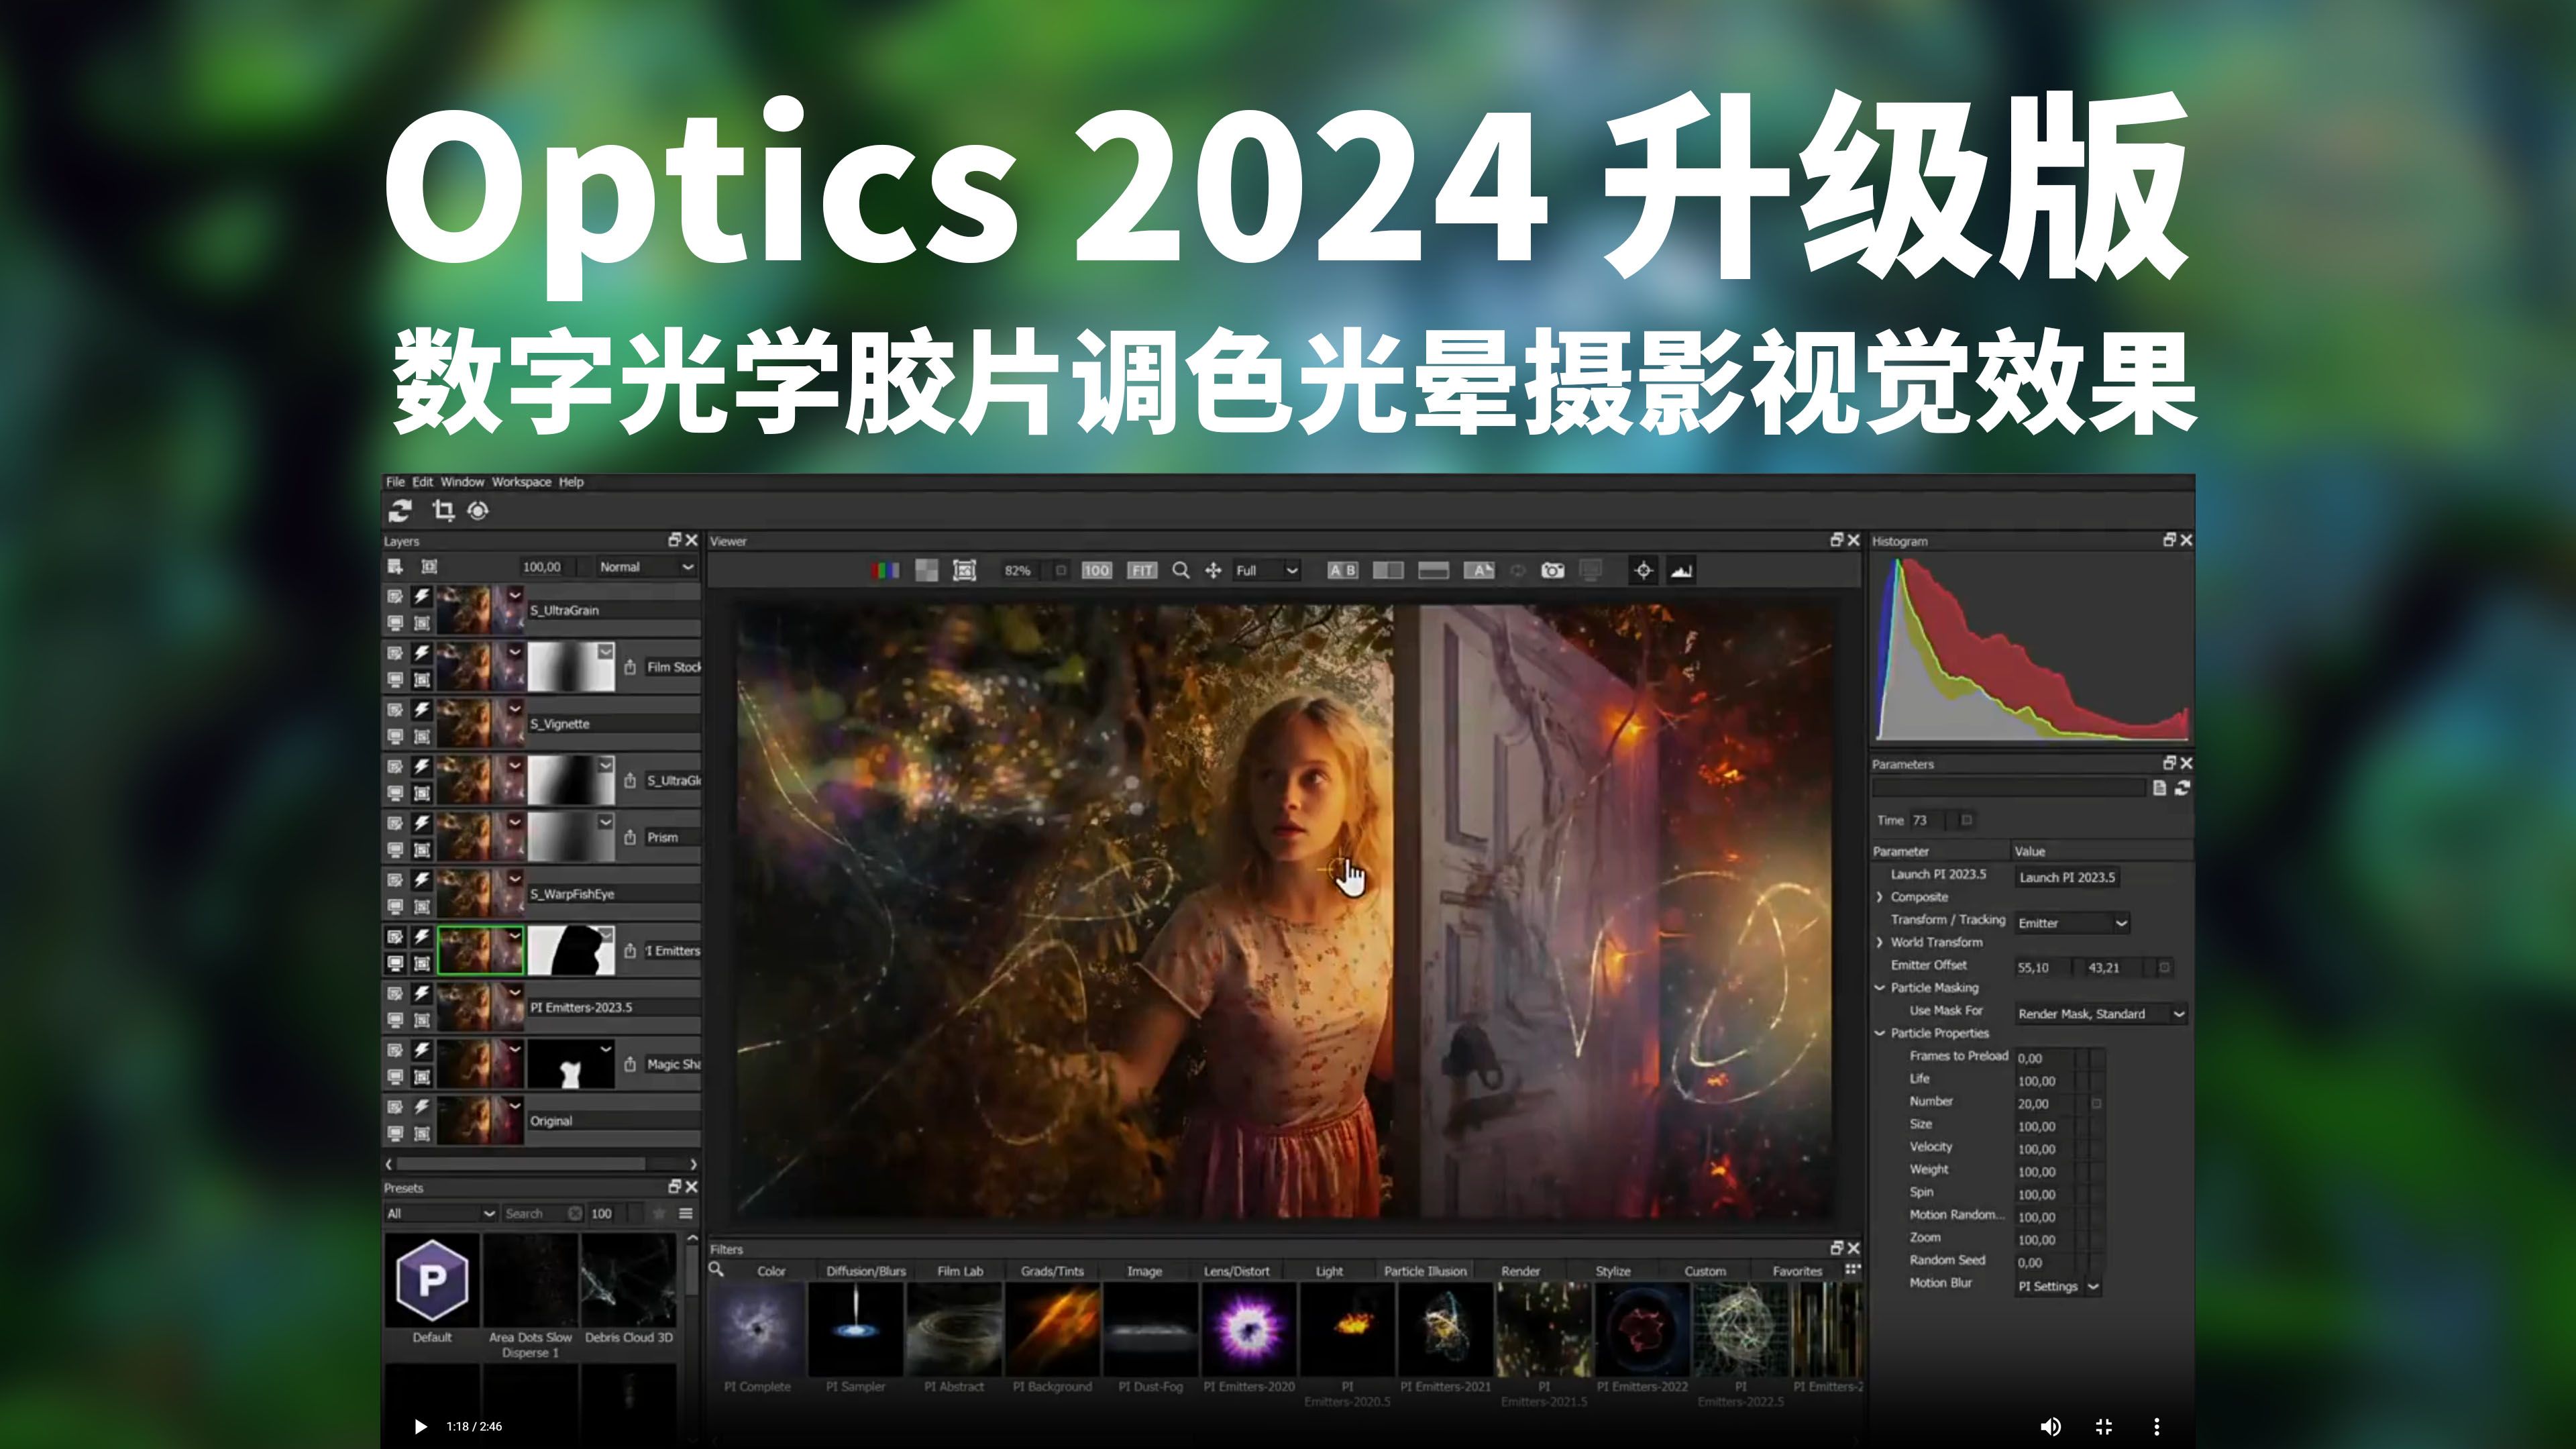Viewport: 2576px width, 1449px height.
Task: Click the share icon on the Prism layer
Action: coord(629,837)
